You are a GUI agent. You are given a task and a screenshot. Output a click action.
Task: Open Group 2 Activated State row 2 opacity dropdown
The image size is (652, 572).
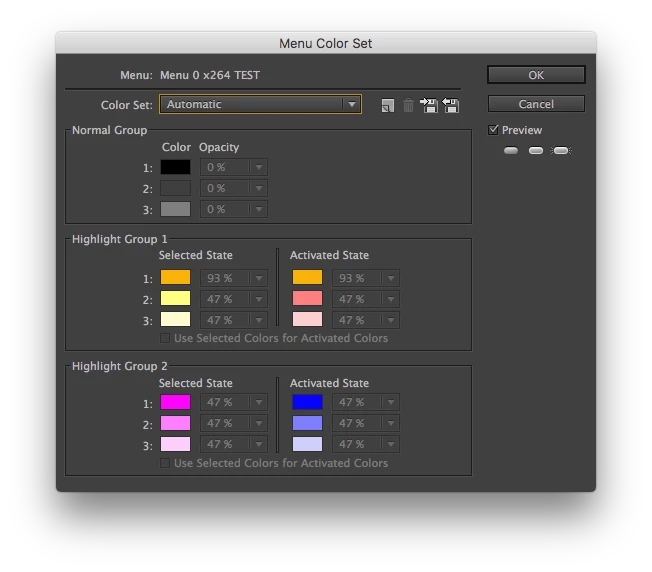click(366, 423)
